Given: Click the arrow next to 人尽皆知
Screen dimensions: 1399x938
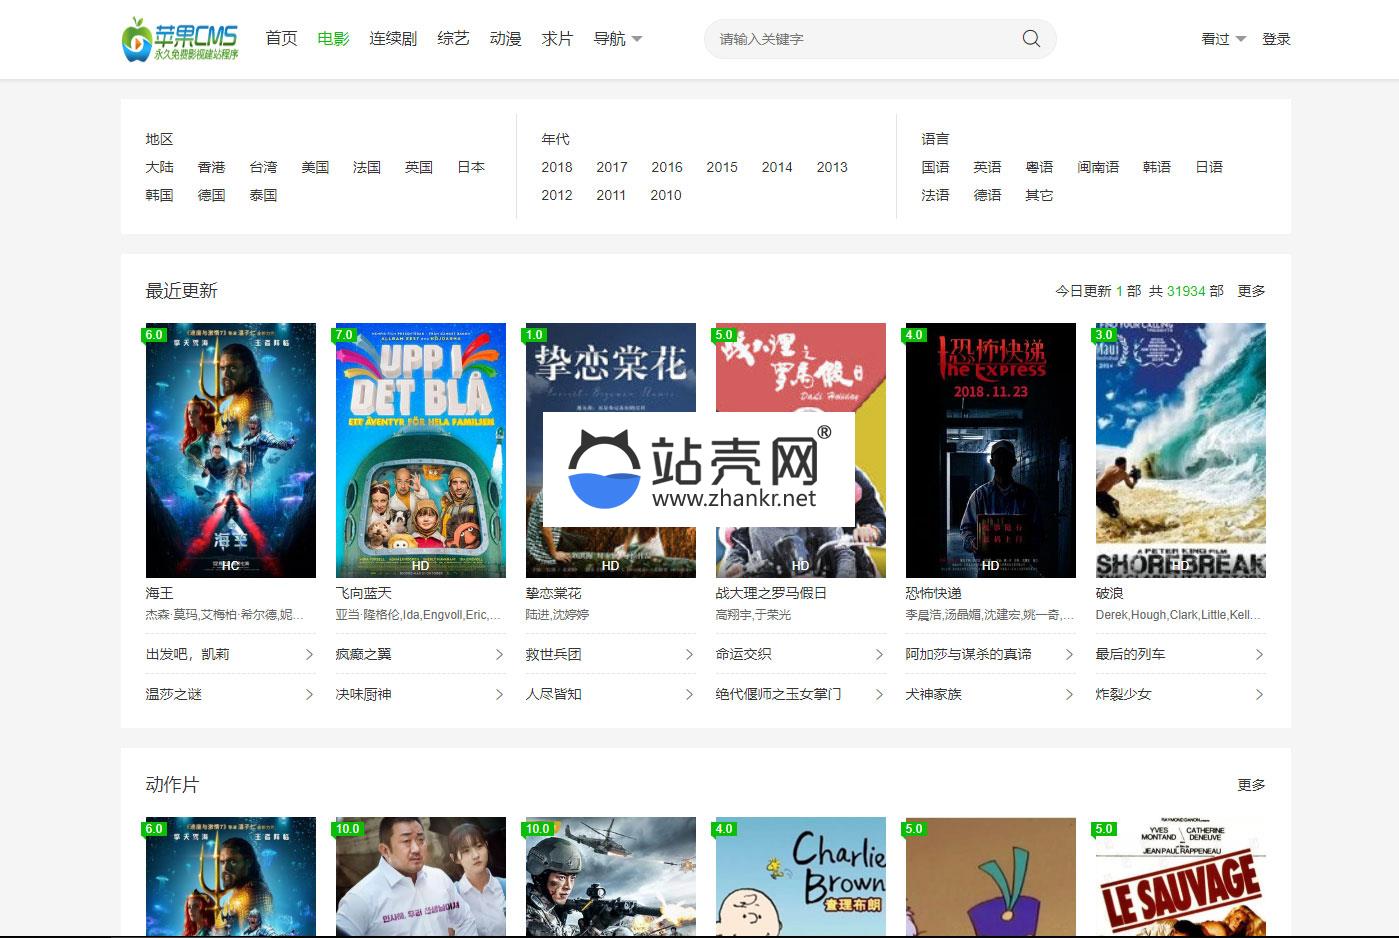Looking at the screenshot, I should click(689, 694).
